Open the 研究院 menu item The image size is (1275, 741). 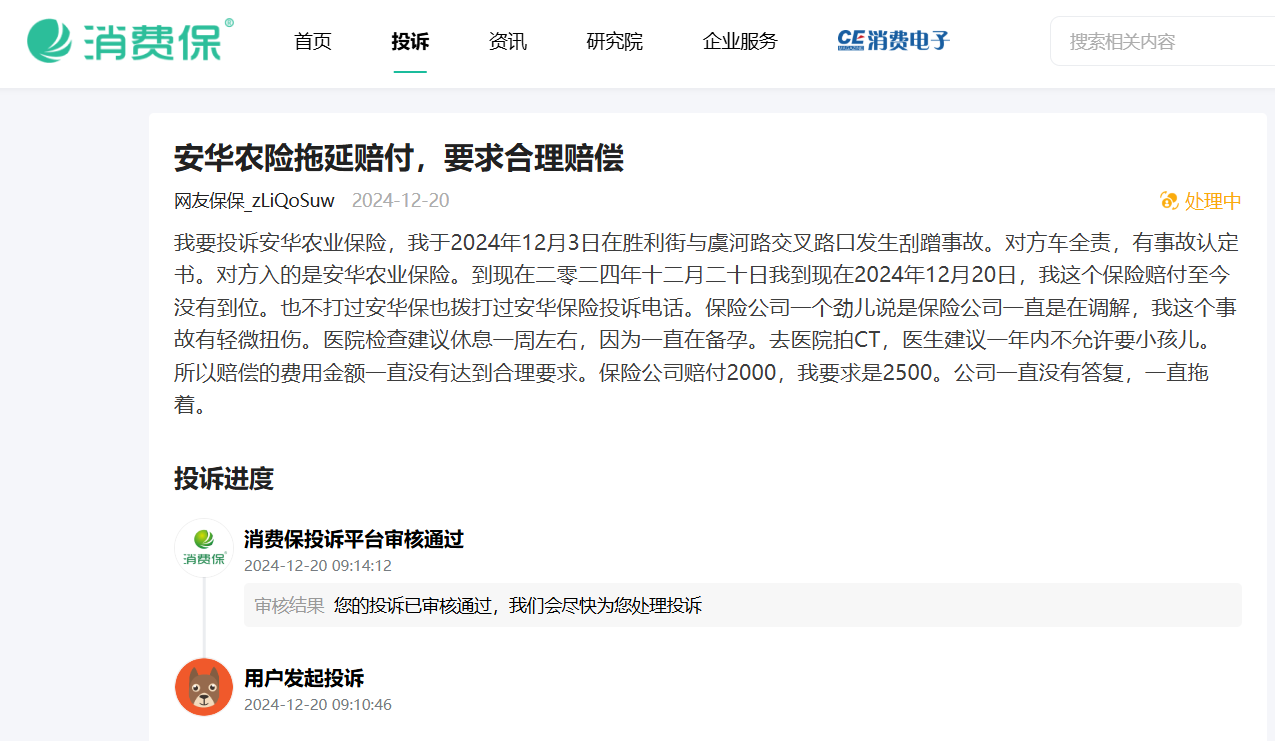(x=615, y=41)
